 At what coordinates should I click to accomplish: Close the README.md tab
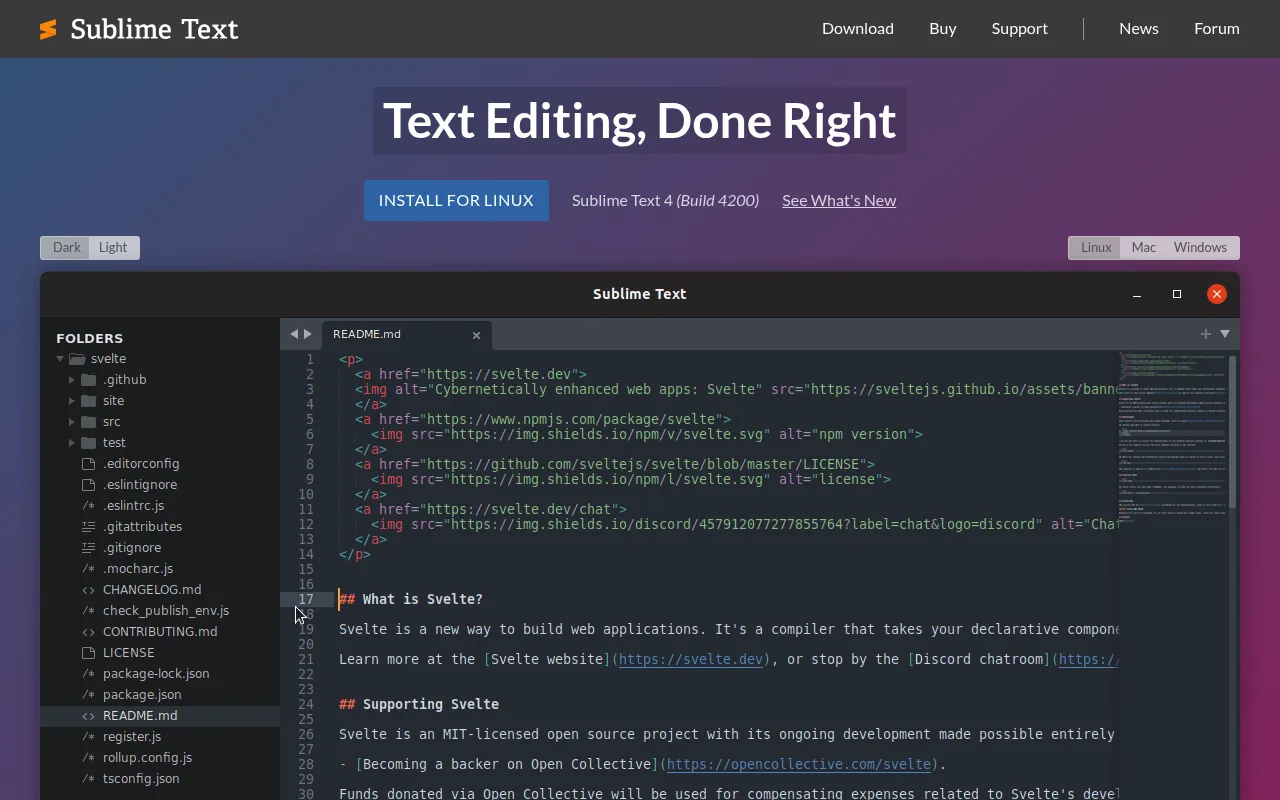(477, 335)
